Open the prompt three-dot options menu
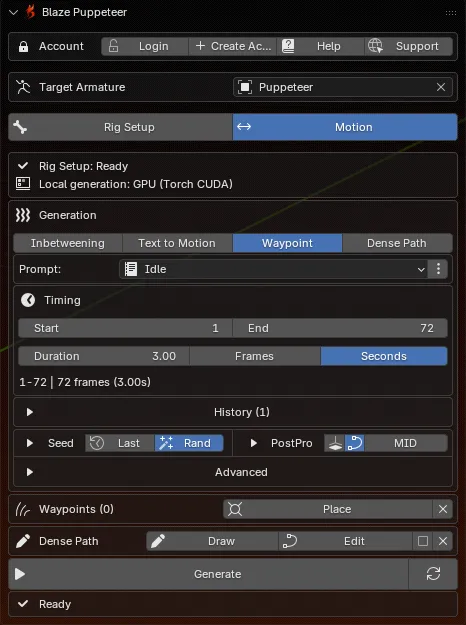Screen dimensions: 466x625 (x=438, y=269)
